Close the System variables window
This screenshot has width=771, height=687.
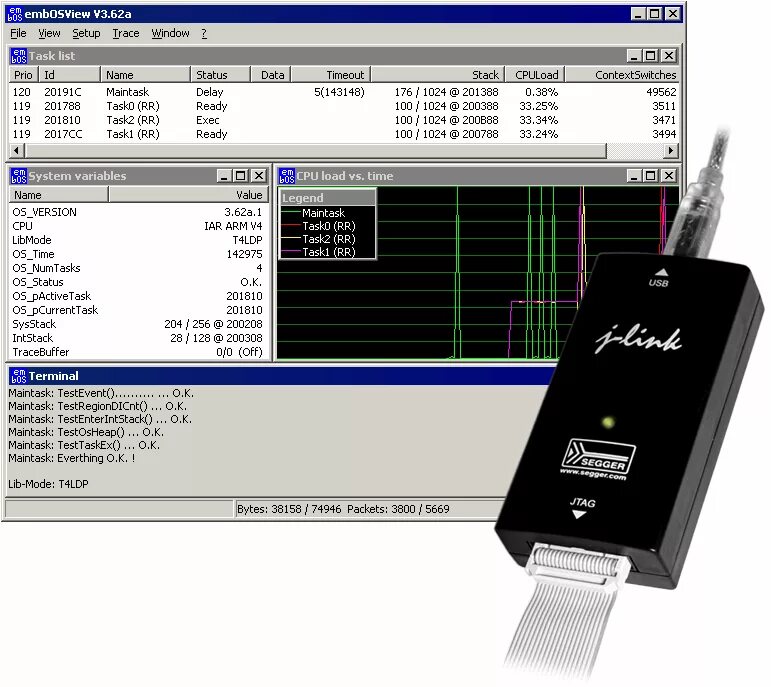coord(258,176)
